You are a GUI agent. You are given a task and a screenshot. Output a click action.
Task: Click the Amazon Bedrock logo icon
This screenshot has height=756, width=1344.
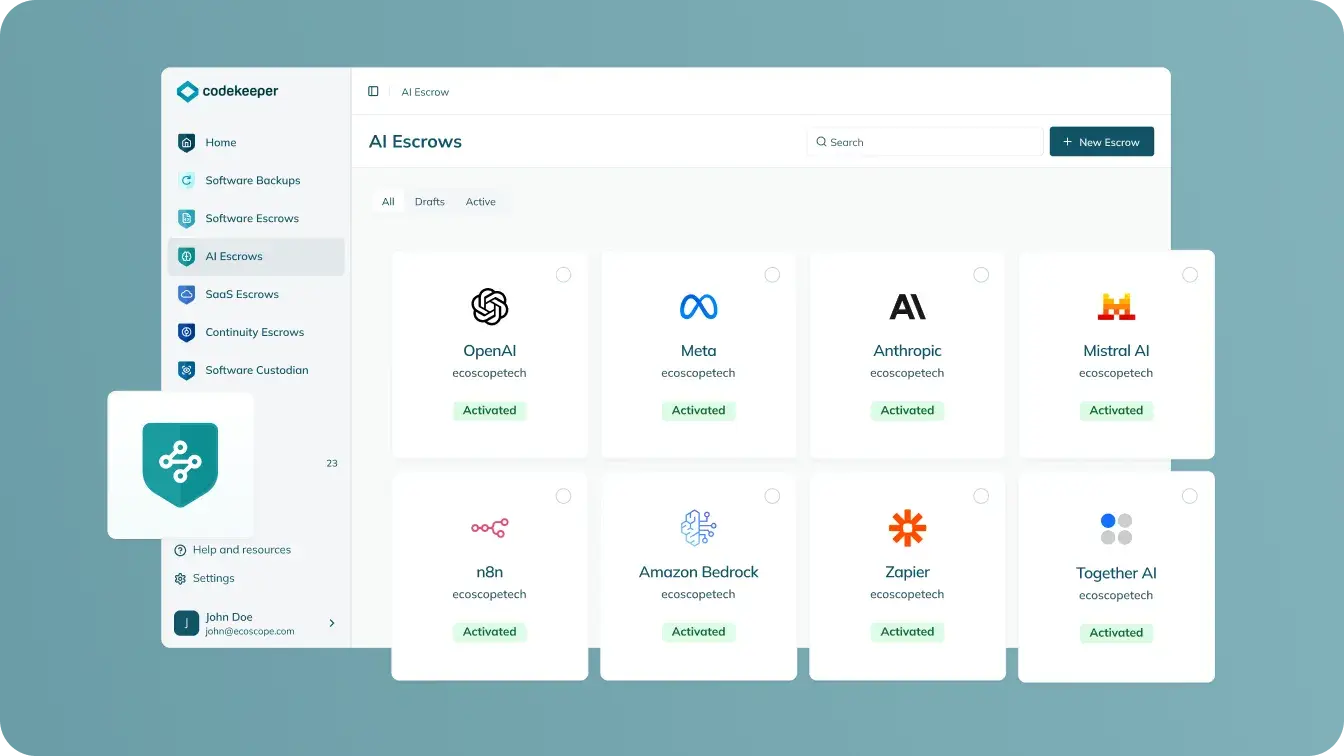pos(698,527)
